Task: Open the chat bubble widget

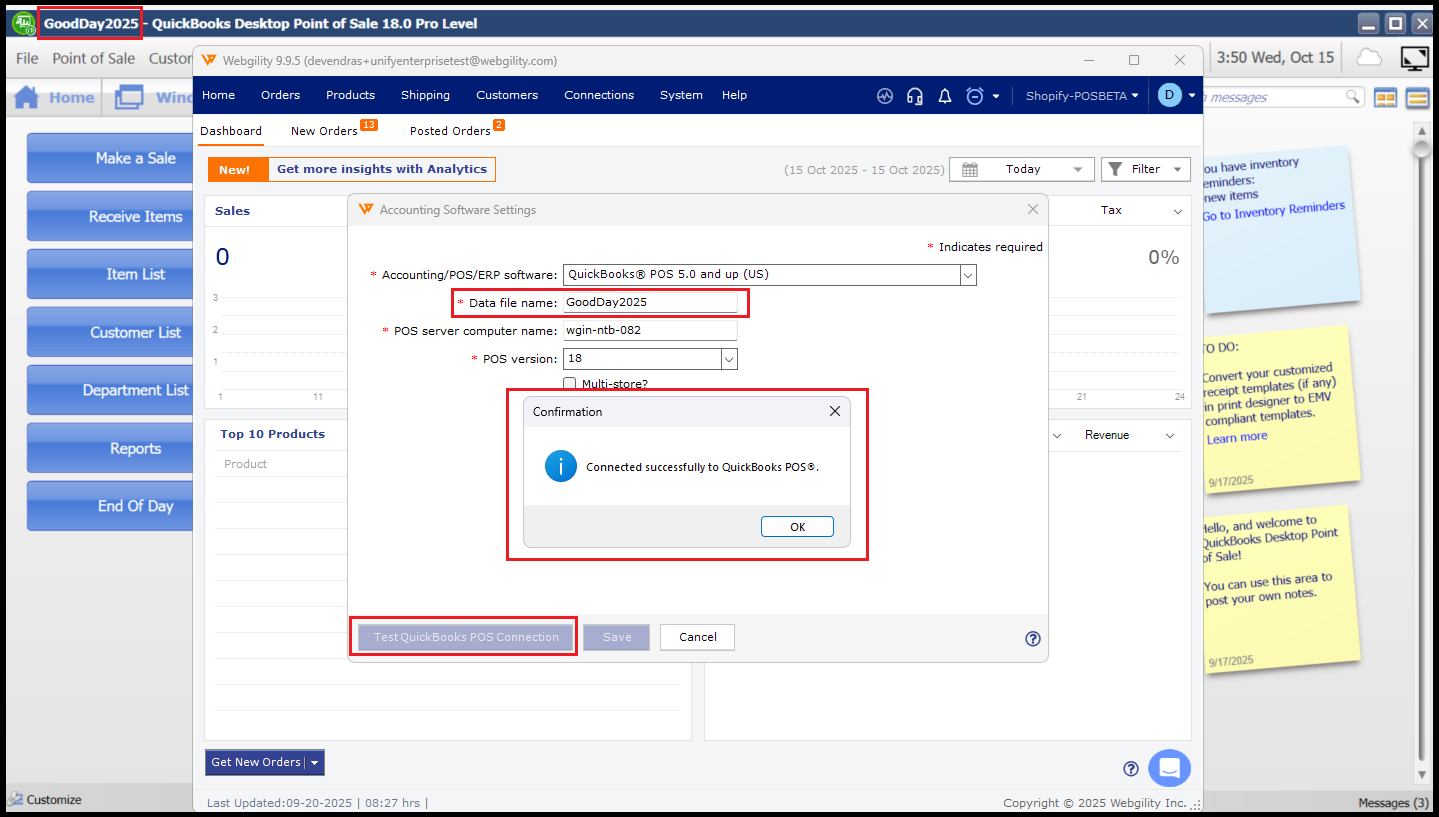Action: 1169,768
